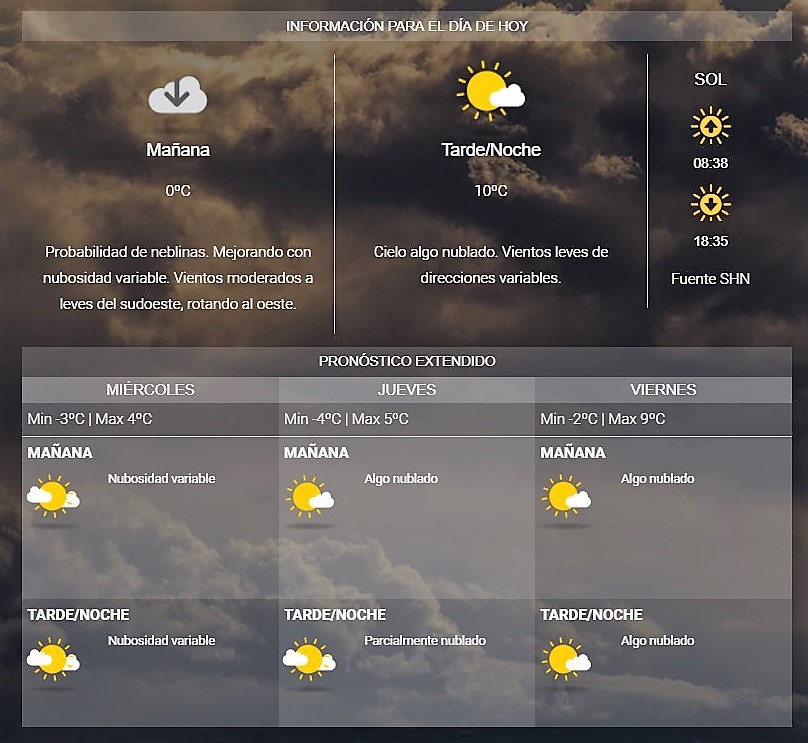The image size is (808, 743).
Task: Click TARDE/NOCHE label under Jueves
Action: [x=335, y=615]
